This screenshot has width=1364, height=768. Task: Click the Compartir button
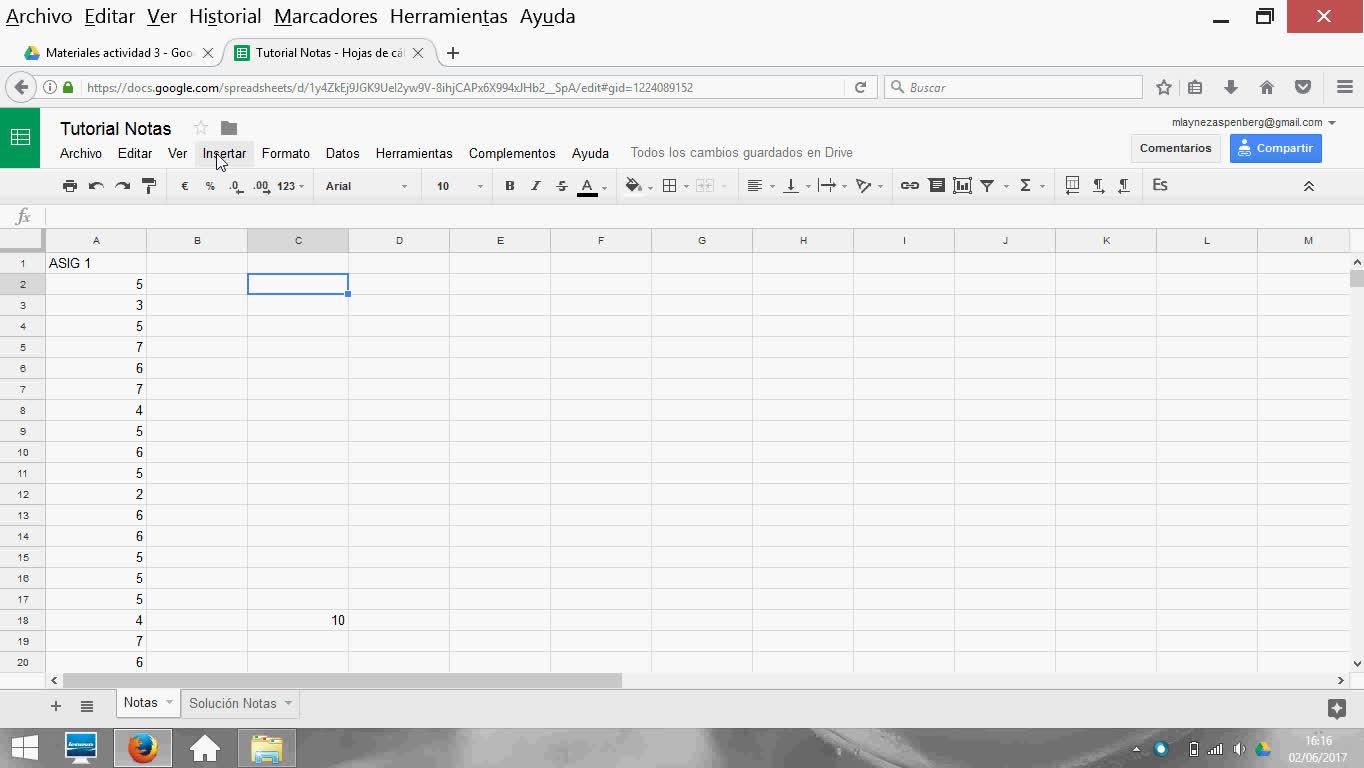click(x=1275, y=148)
